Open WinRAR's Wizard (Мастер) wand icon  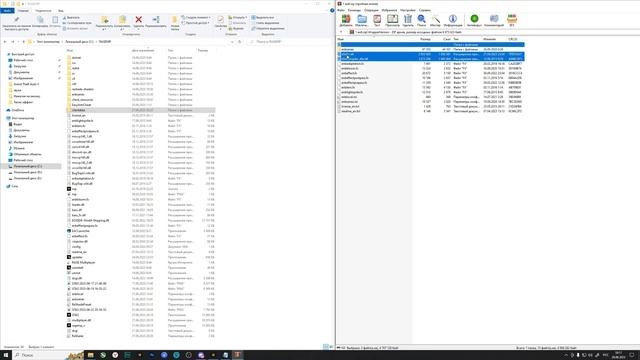click(x=436, y=20)
